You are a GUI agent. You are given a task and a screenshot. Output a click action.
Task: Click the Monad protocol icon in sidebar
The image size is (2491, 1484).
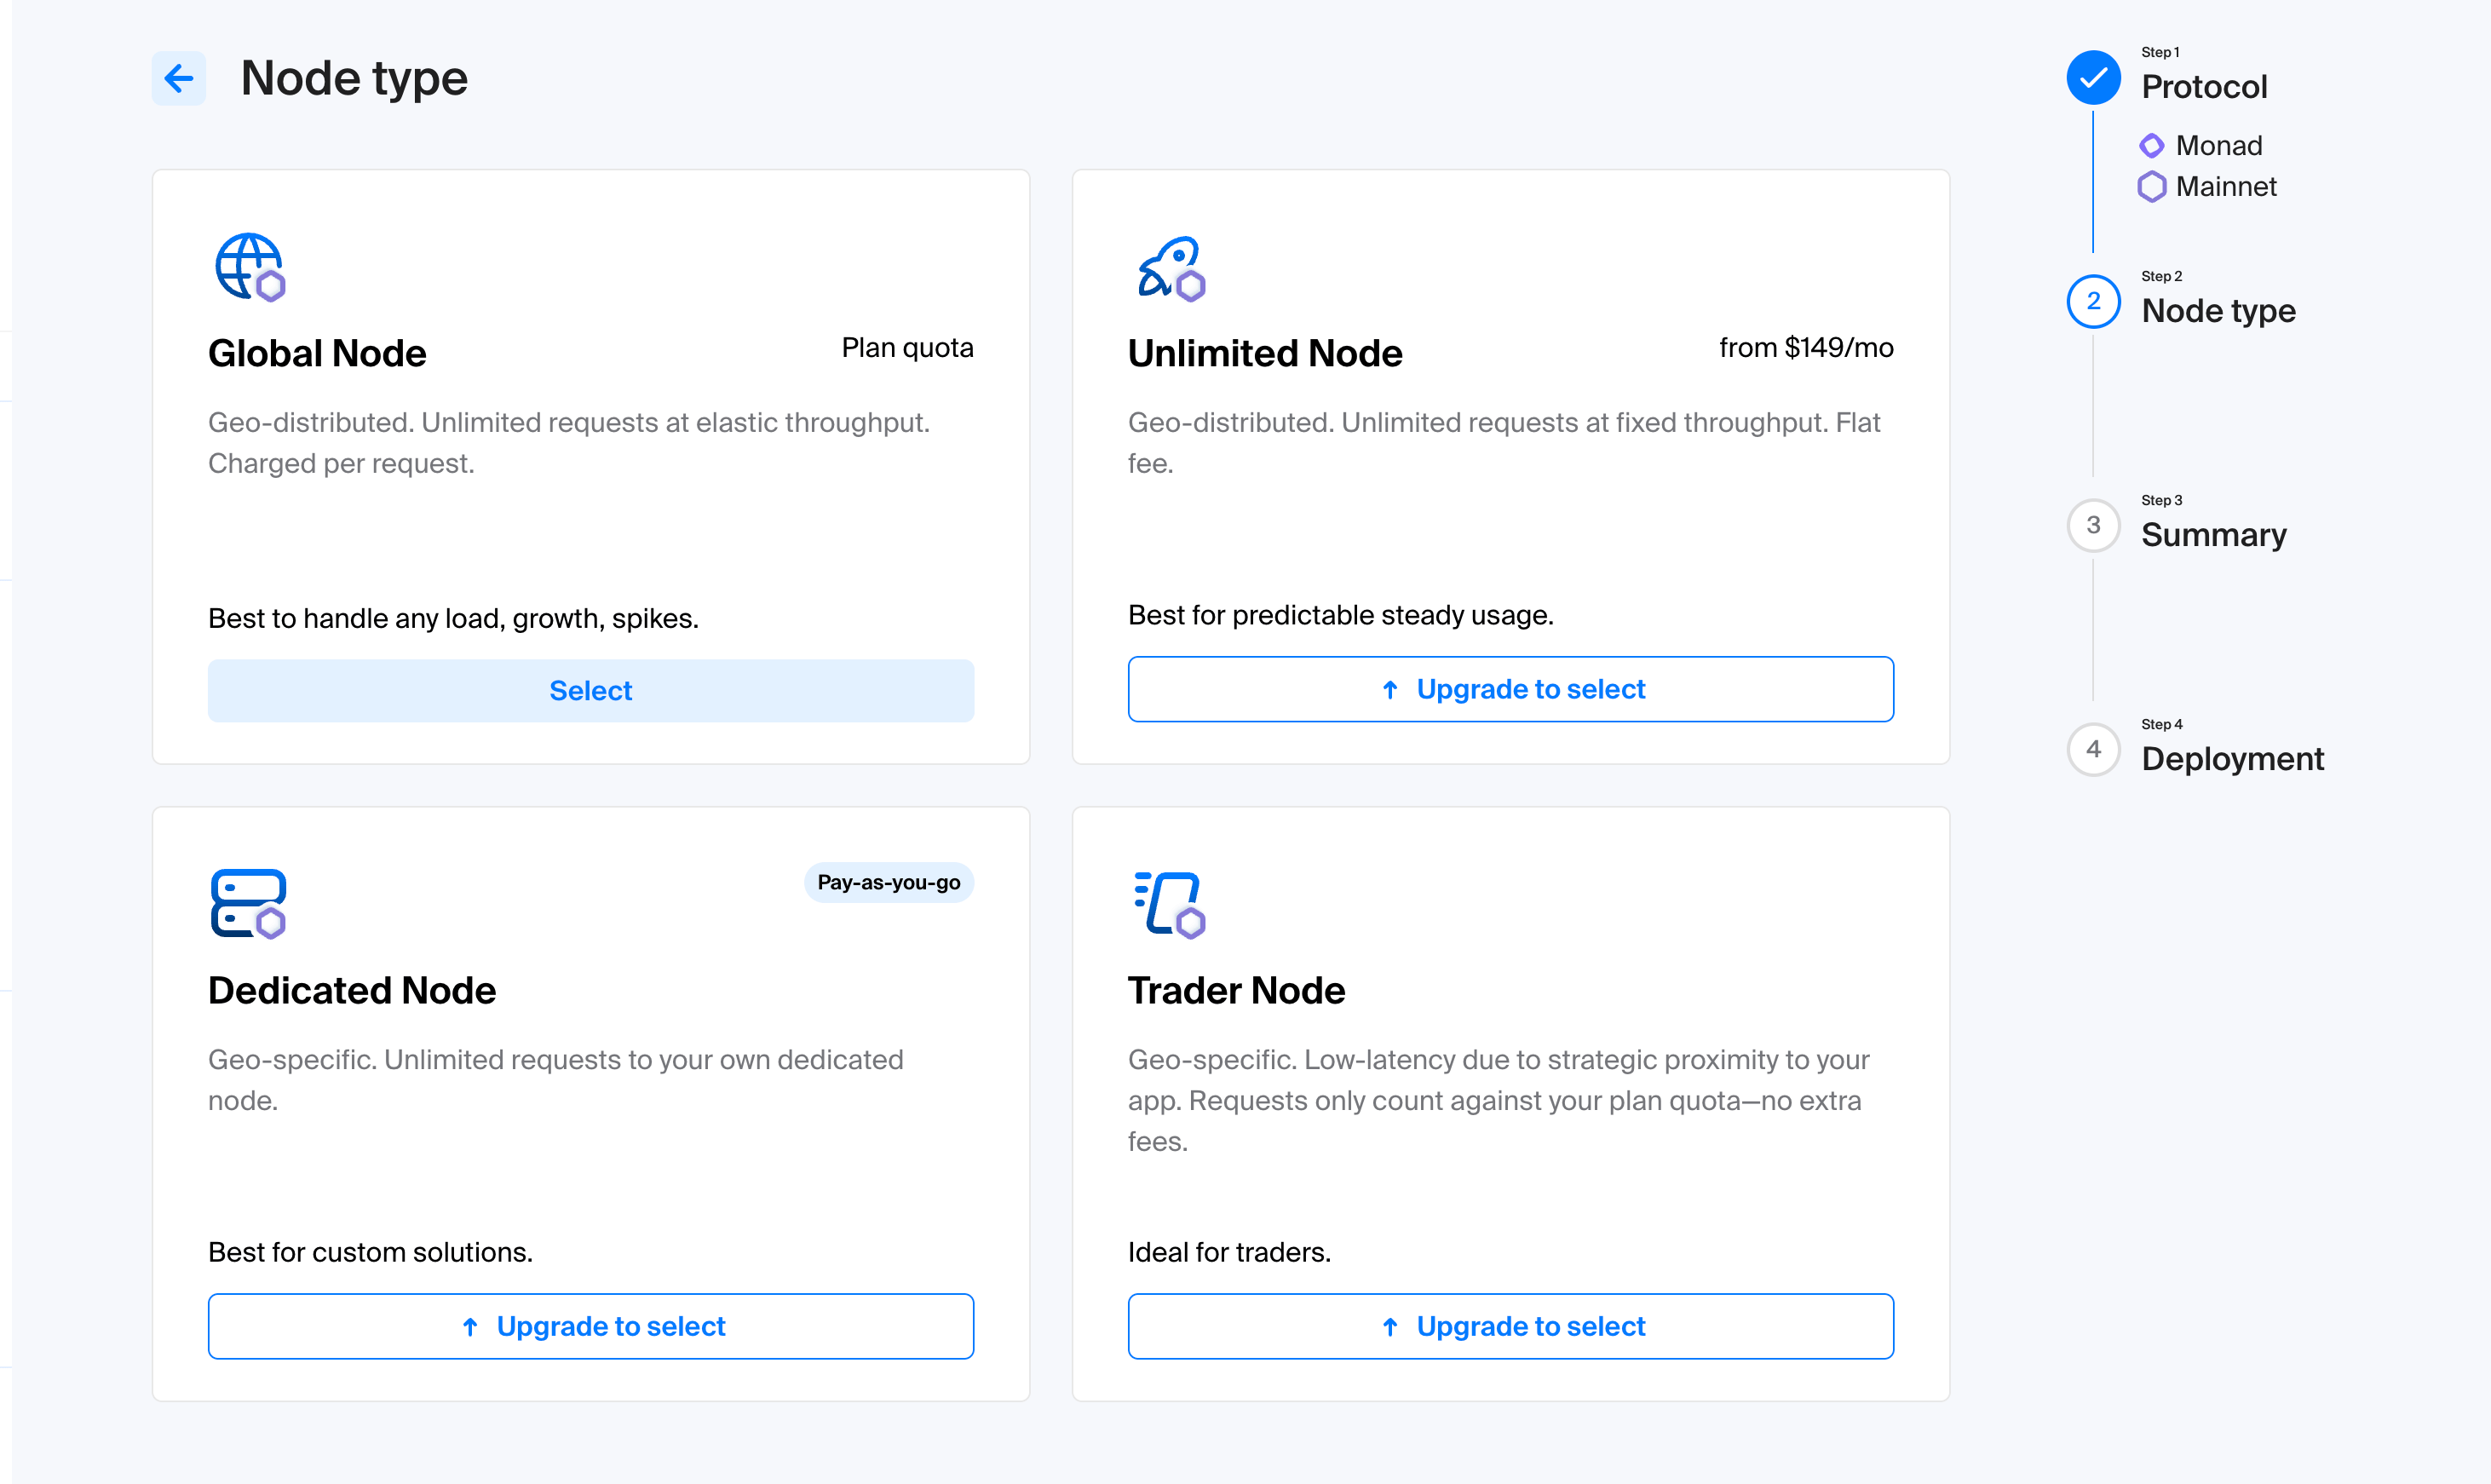pos(2152,145)
